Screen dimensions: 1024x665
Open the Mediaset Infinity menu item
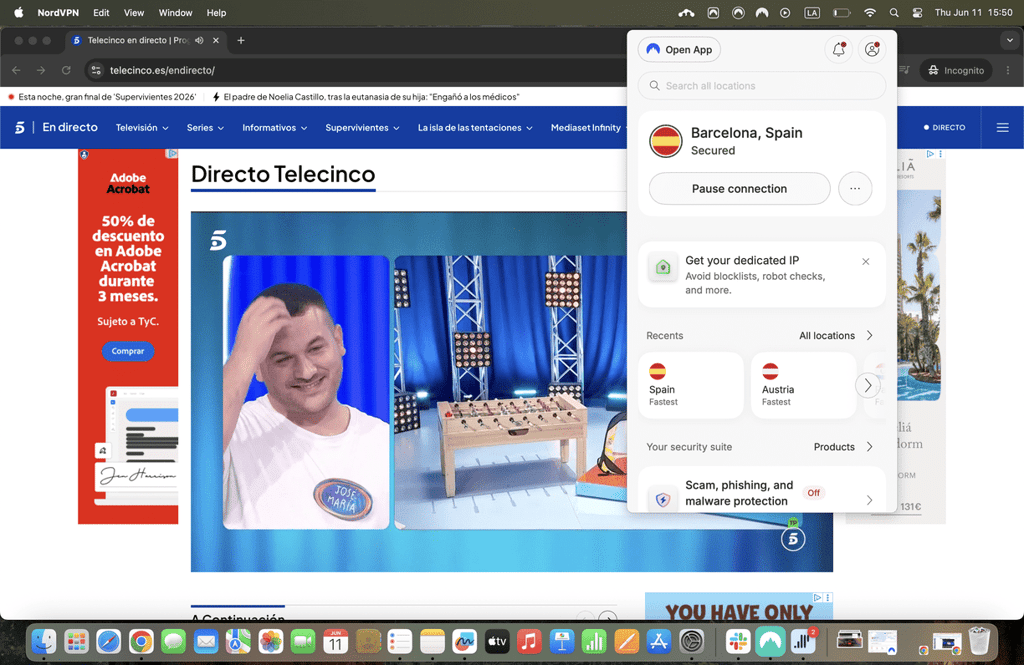click(586, 128)
